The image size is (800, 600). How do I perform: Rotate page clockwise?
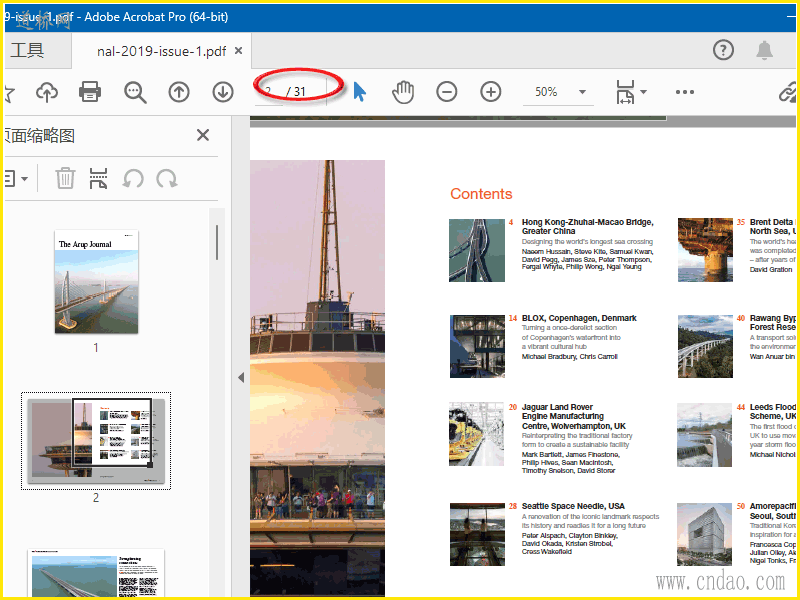[167, 179]
